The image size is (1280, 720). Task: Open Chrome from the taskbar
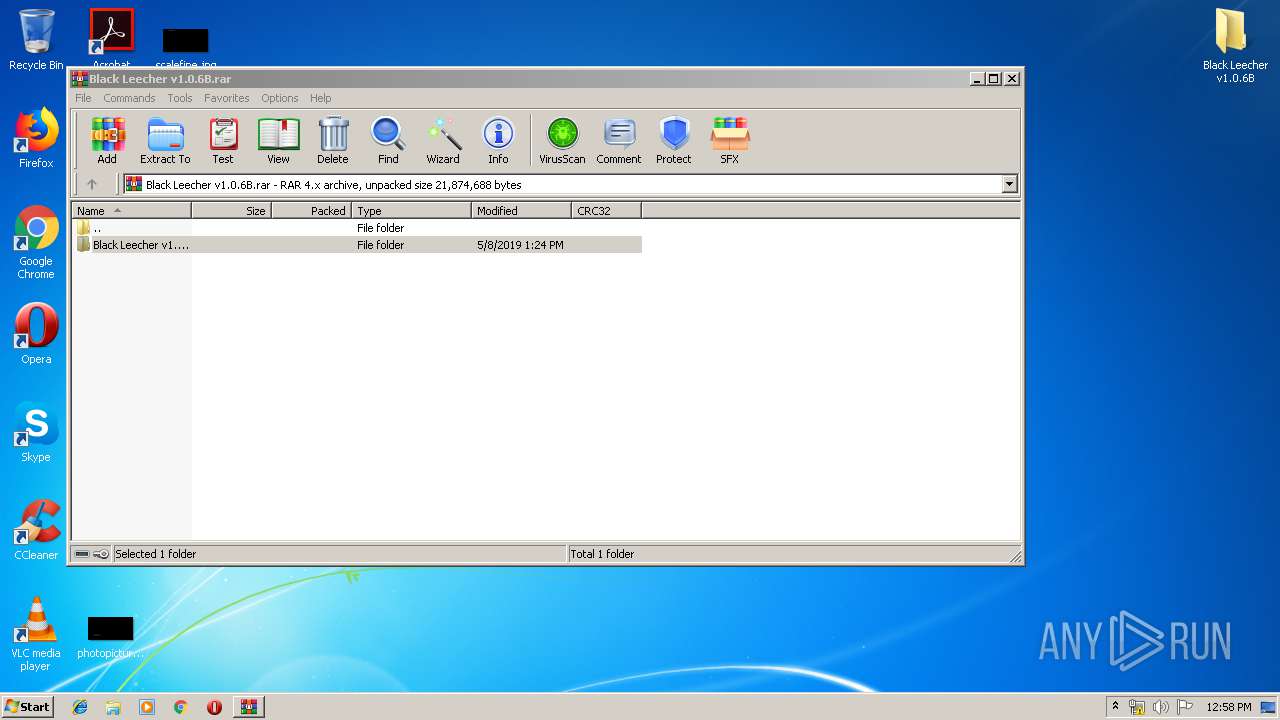[180, 707]
